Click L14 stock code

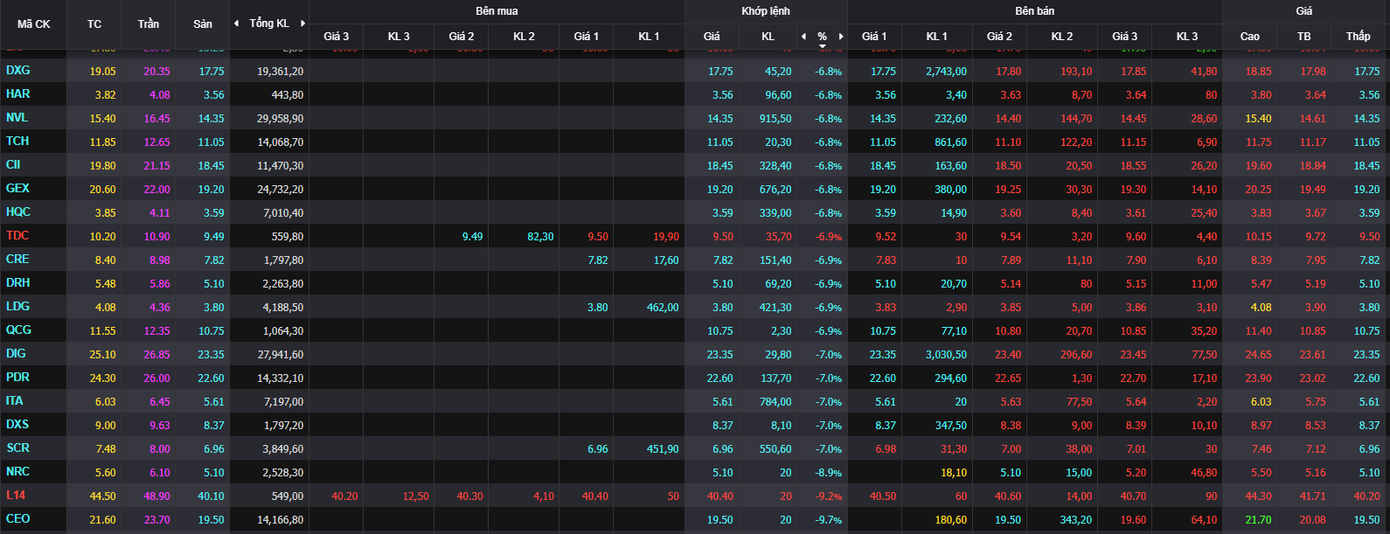(15, 495)
